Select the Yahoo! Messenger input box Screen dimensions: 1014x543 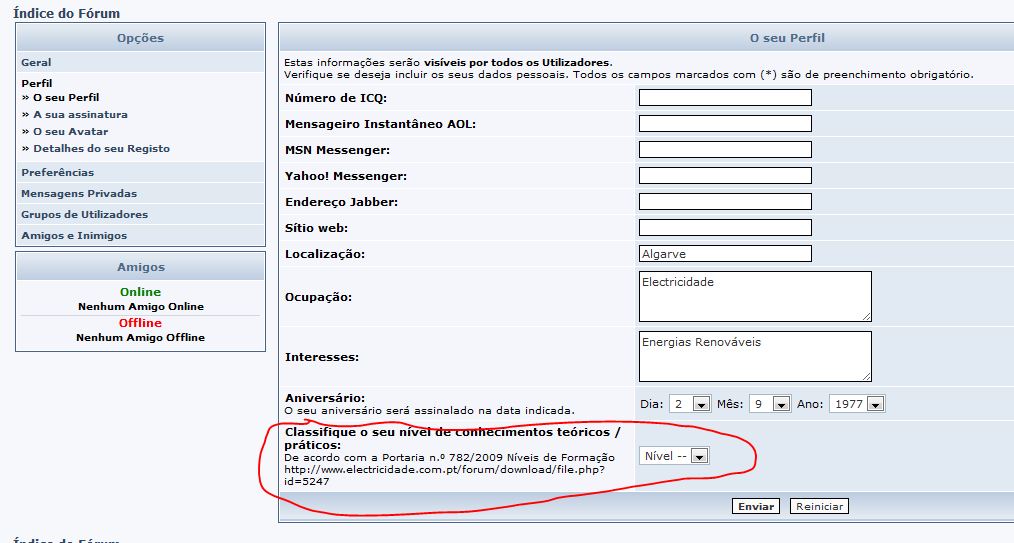coord(724,176)
